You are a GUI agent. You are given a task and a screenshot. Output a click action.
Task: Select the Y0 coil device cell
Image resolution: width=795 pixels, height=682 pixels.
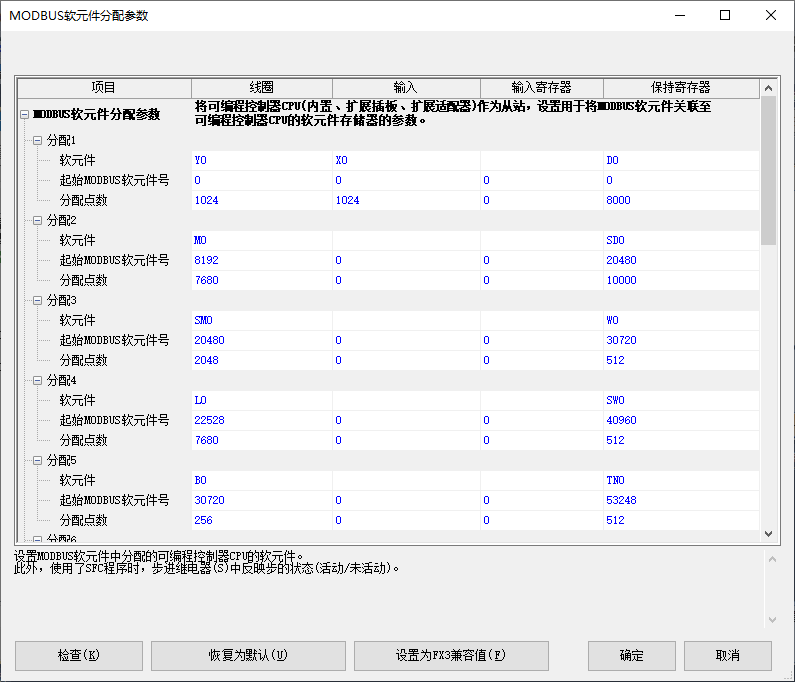262,160
